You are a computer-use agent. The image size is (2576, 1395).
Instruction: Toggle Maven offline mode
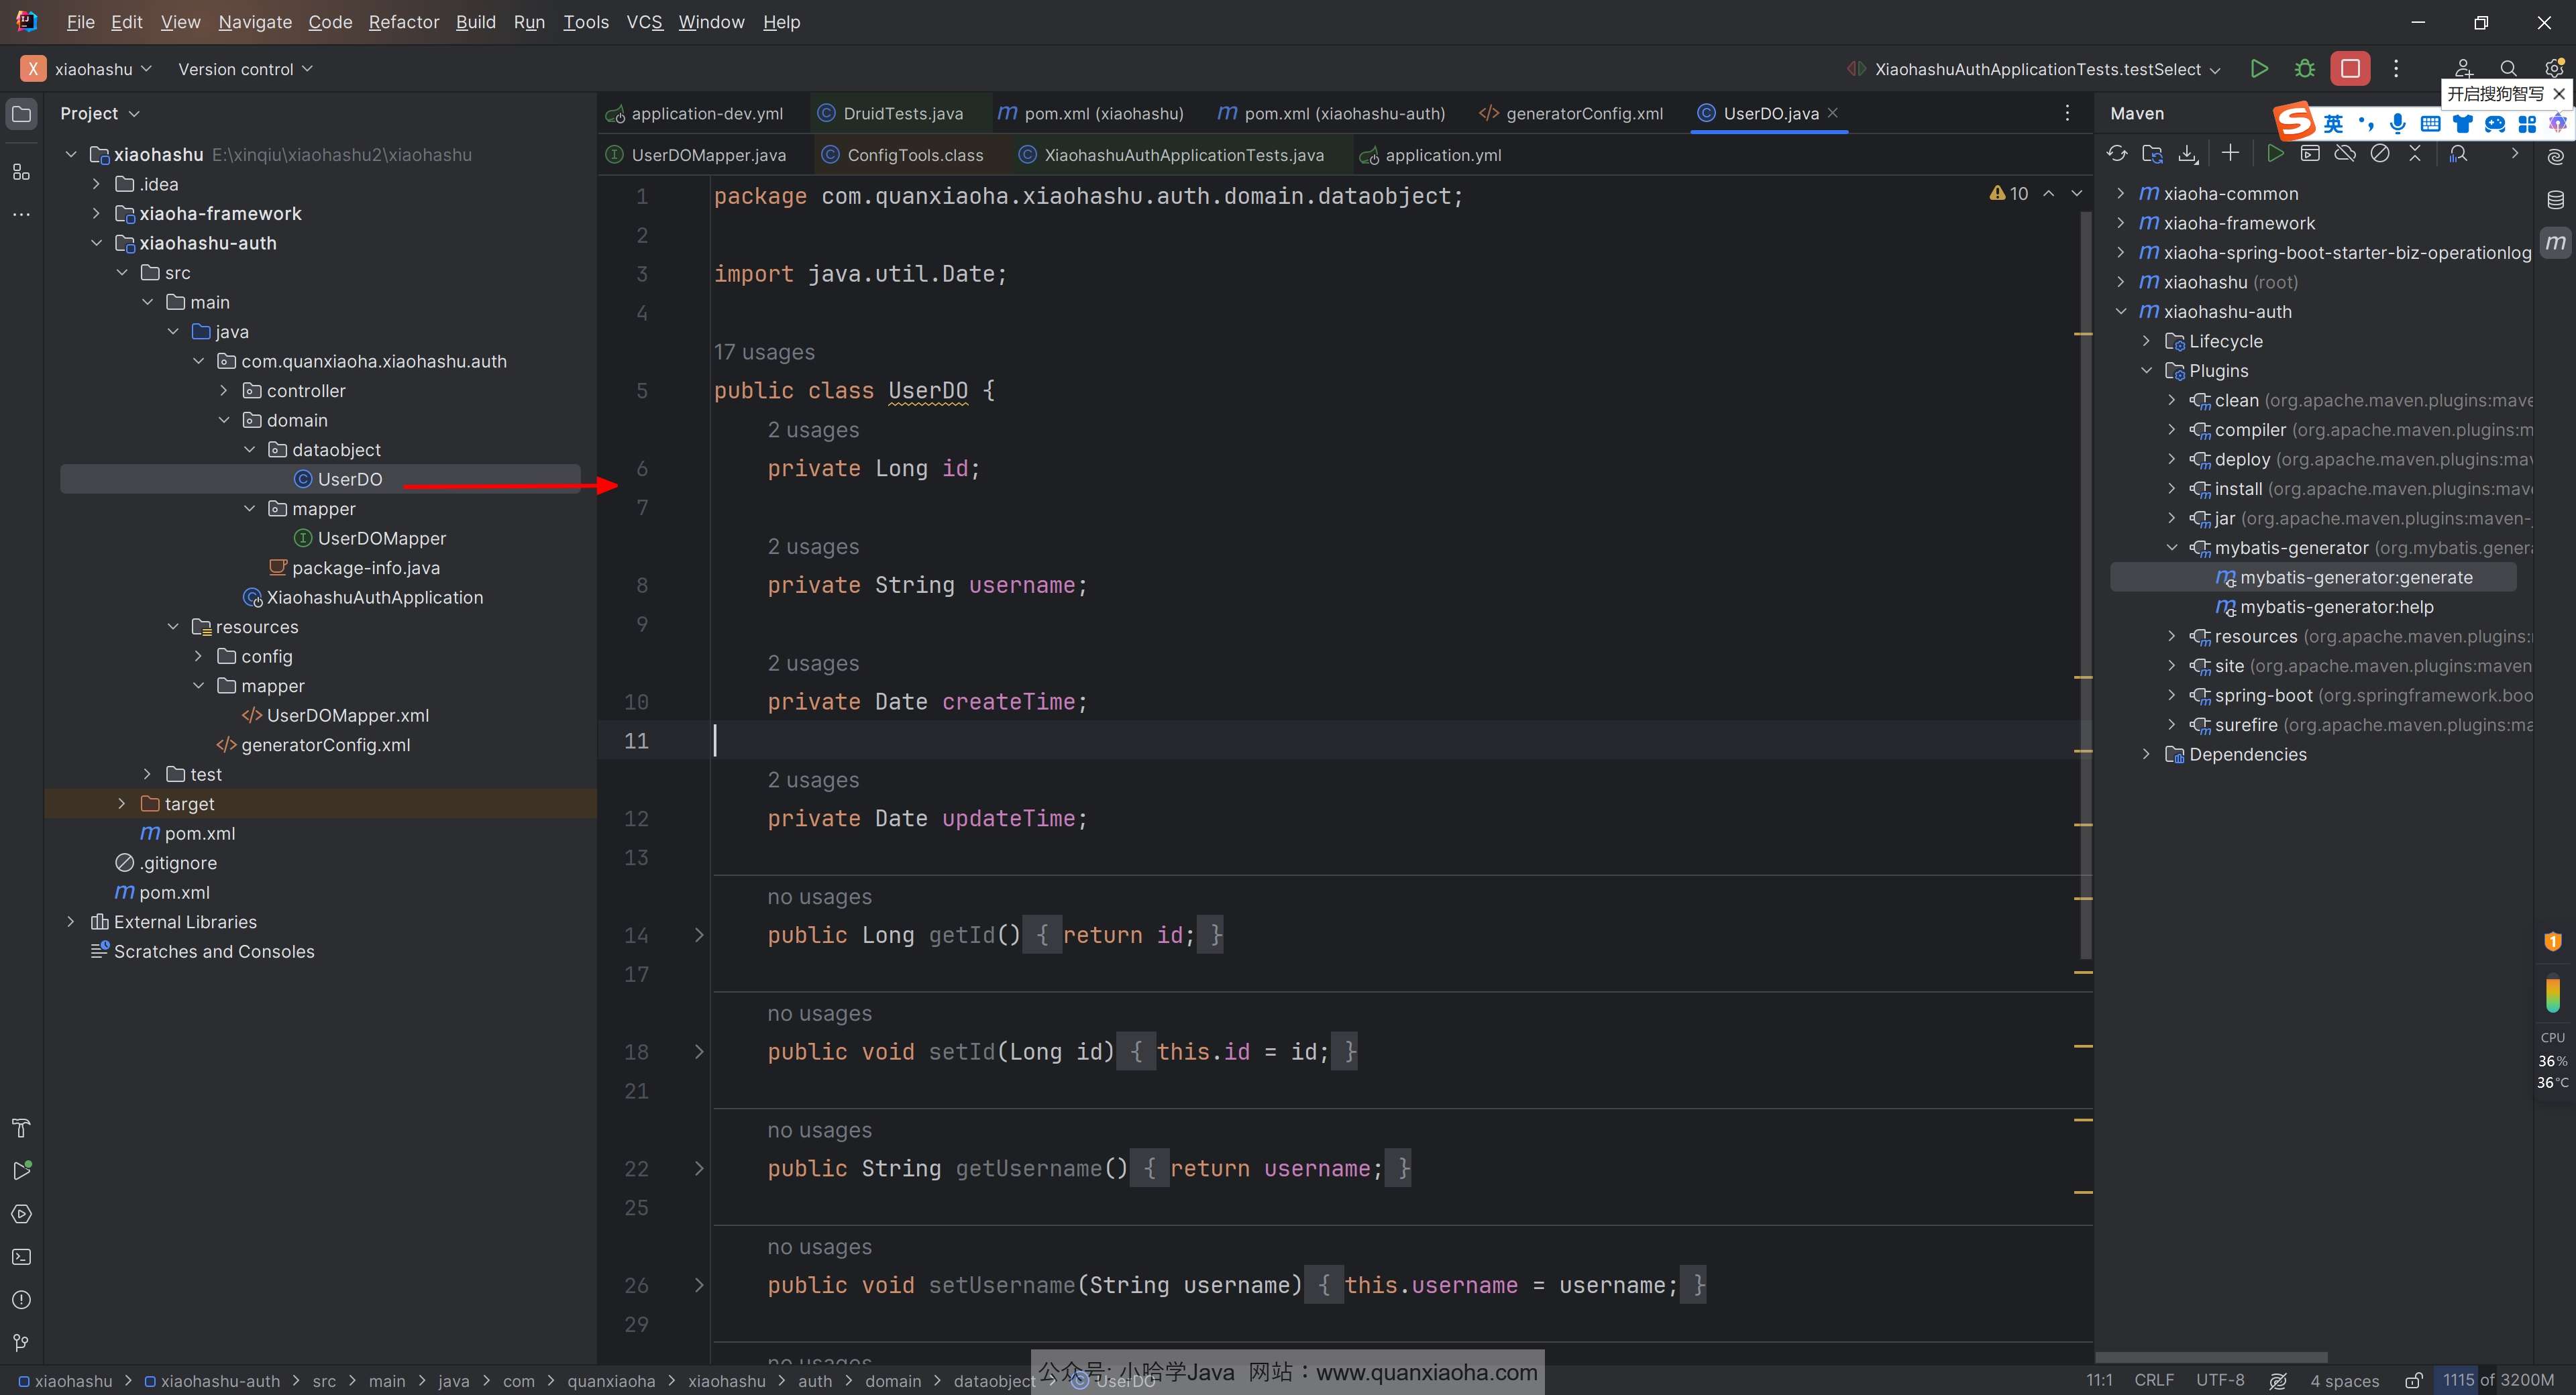pyautogui.click(x=2345, y=154)
